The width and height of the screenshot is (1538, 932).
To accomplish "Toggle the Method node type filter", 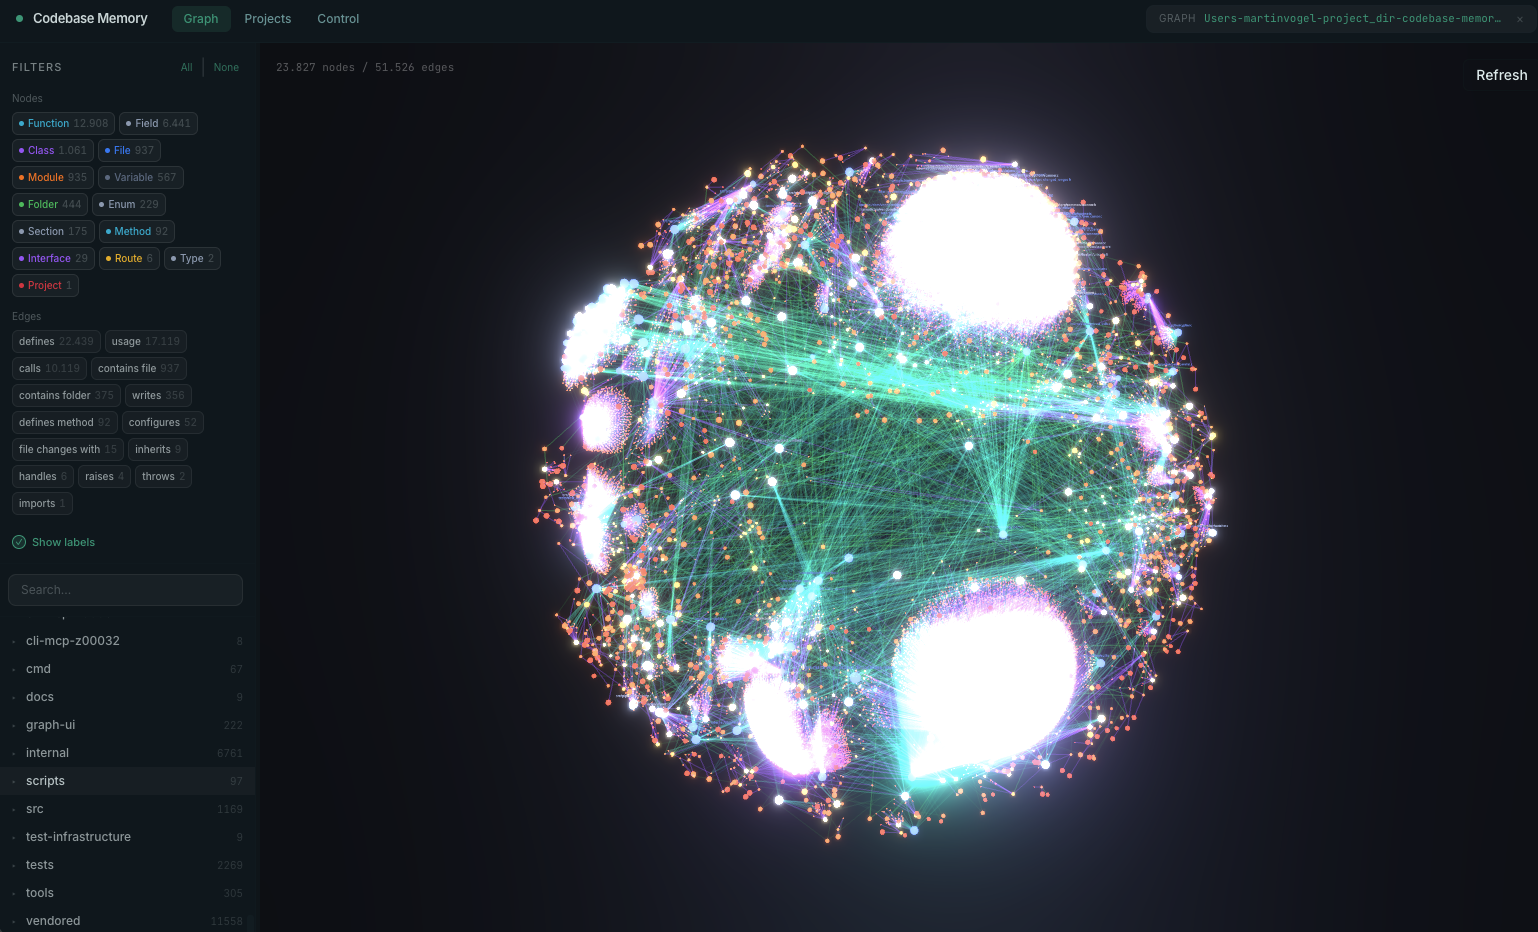I will [x=136, y=231].
